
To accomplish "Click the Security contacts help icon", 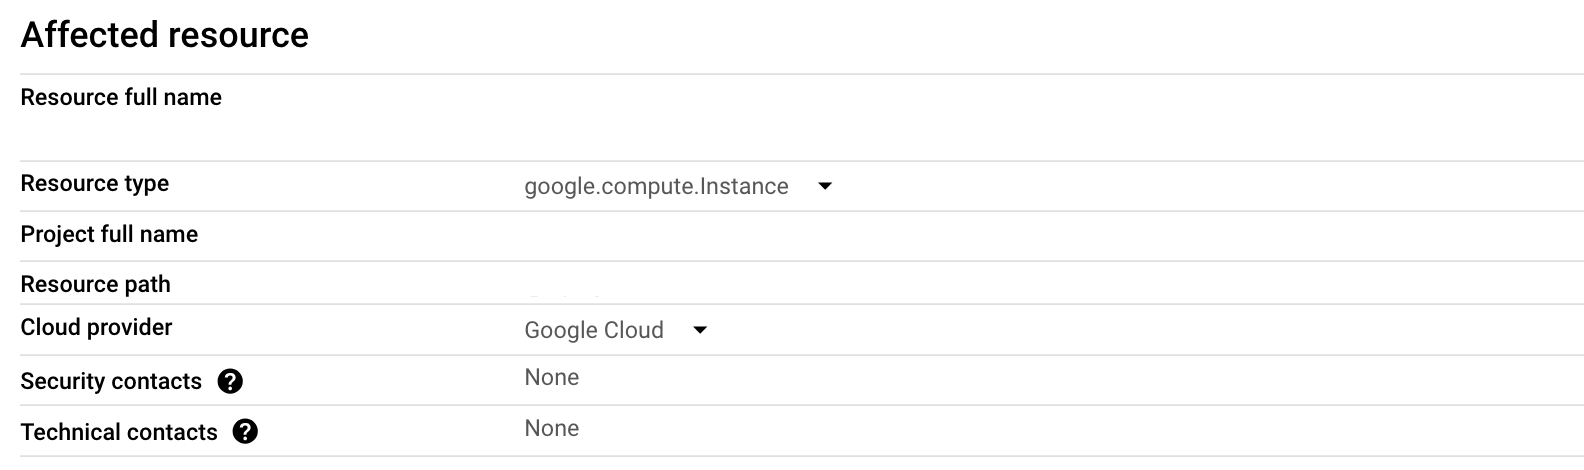I will (230, 381).
